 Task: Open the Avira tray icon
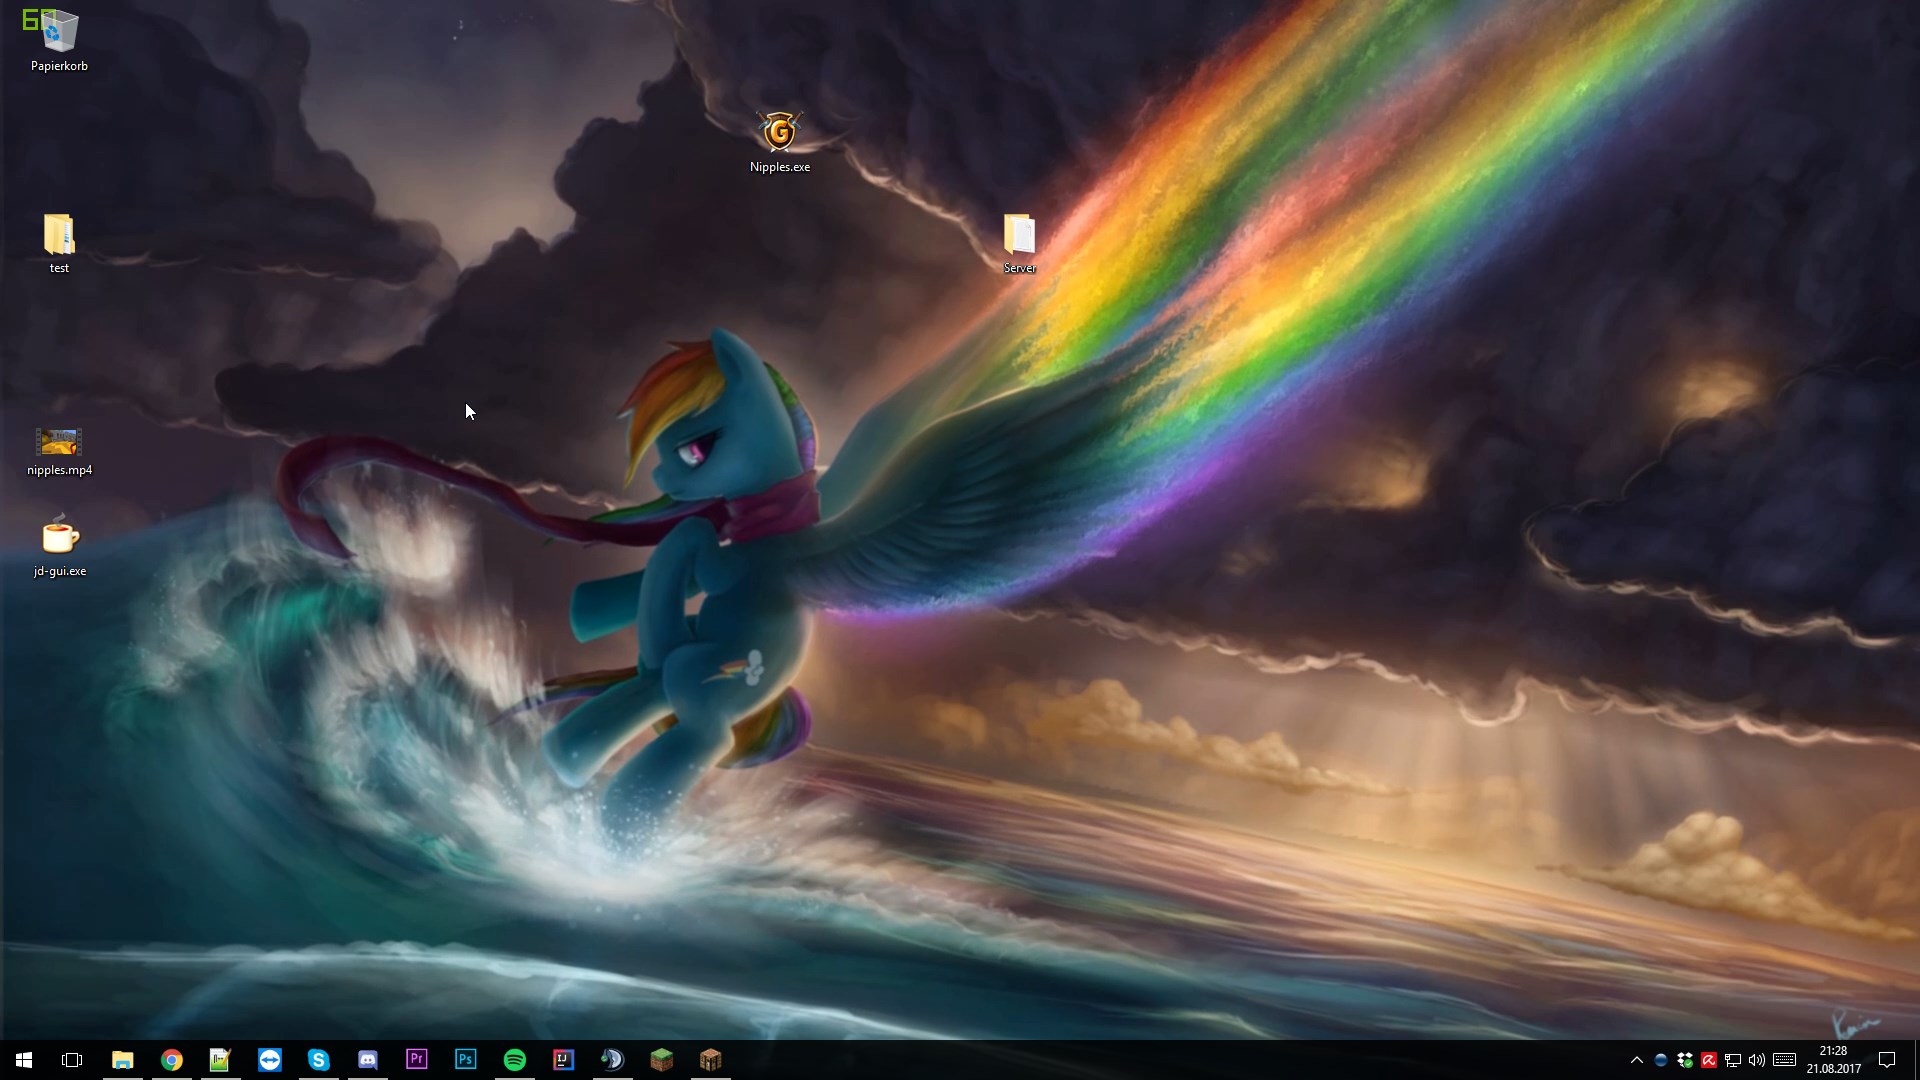(1709, 1060)
